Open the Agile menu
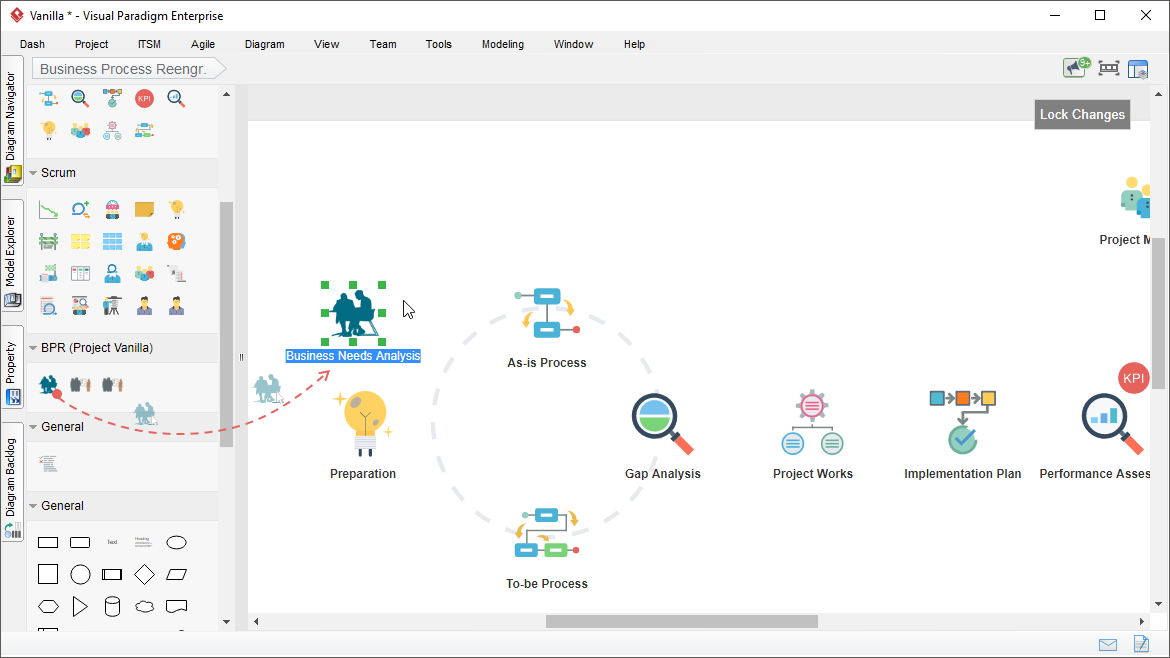 coord(203,44)
